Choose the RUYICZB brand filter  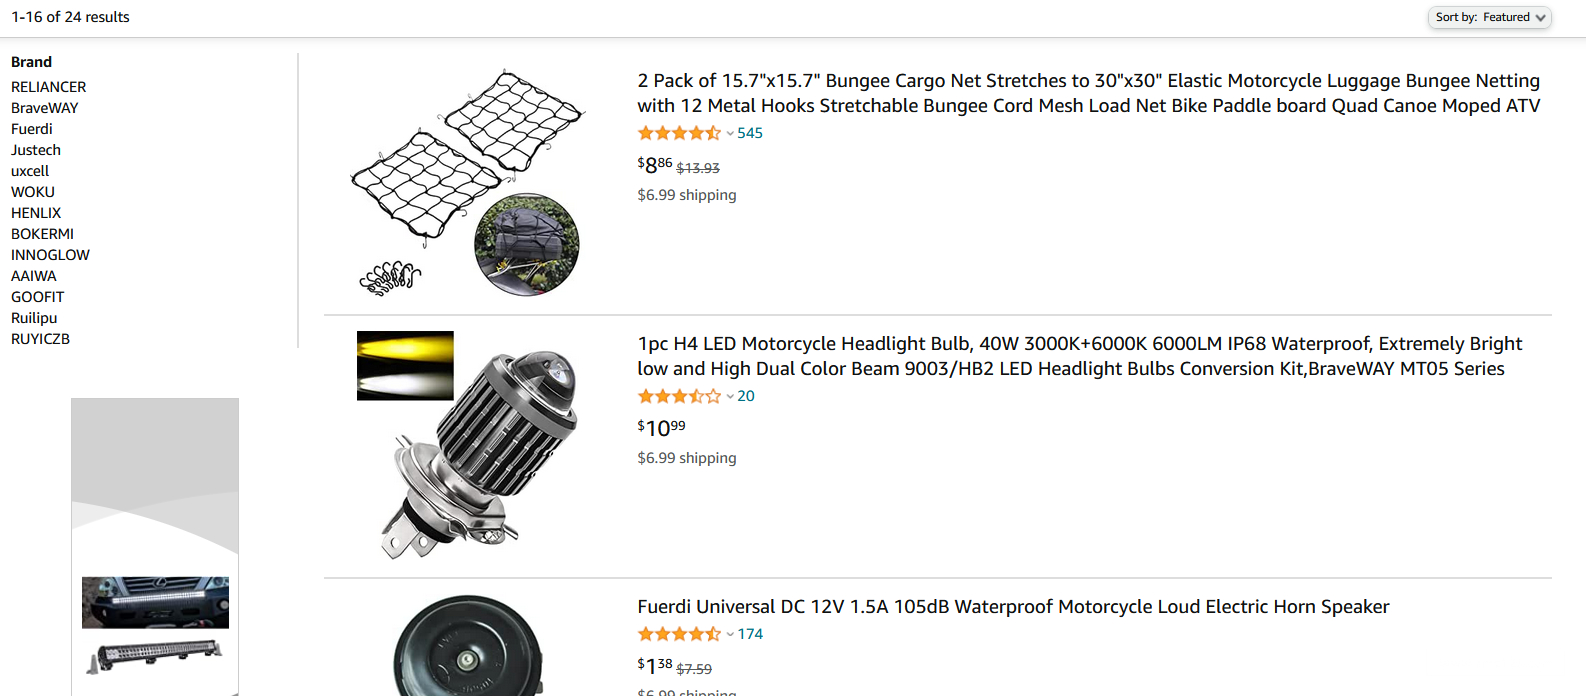coord(41,339)
